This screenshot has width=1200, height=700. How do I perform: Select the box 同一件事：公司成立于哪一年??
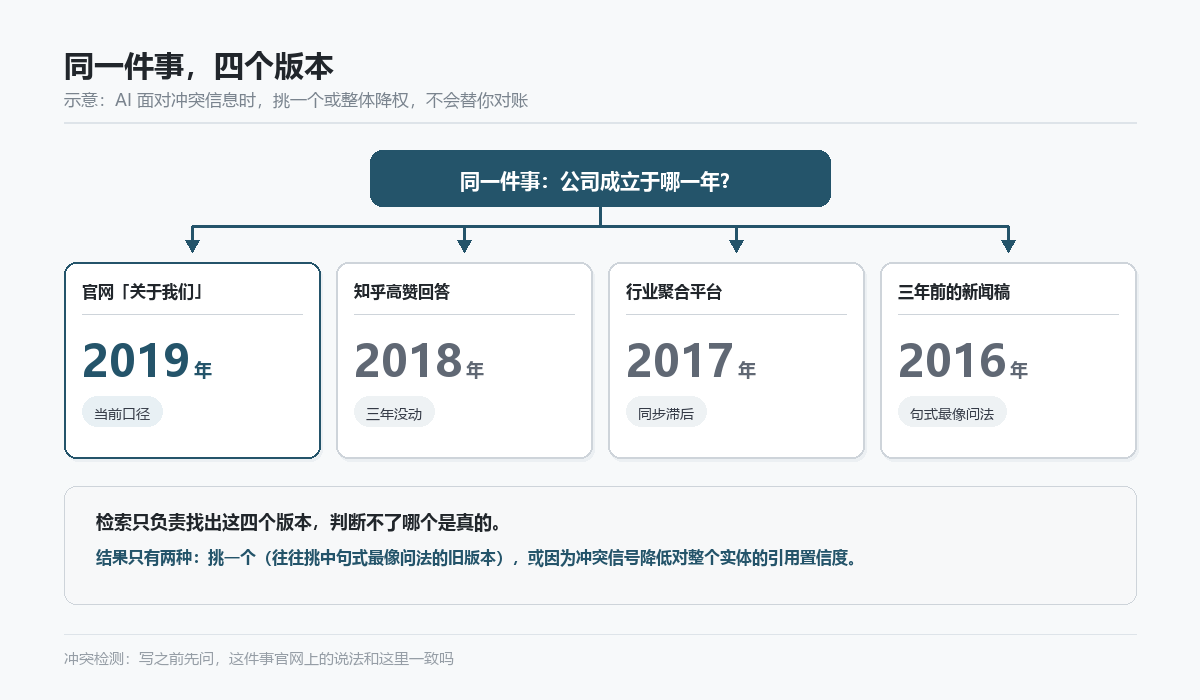pyautogui.click(x=600, y=179)
